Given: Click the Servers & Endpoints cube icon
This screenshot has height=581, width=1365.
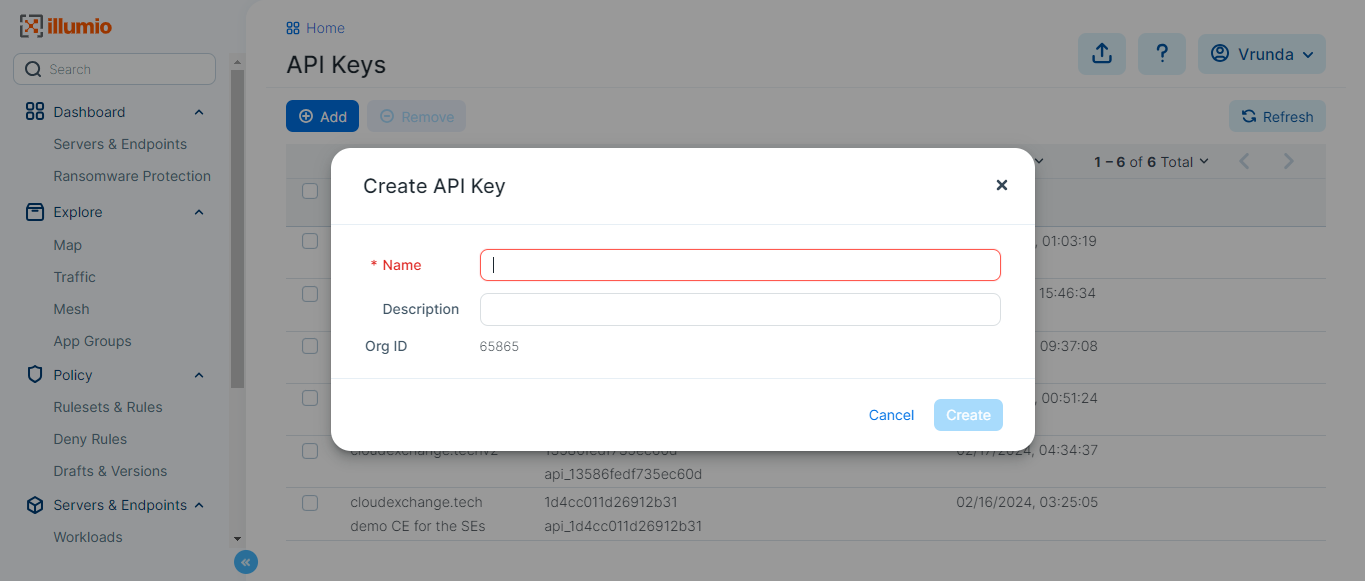Looking at the screenshot, I should click(x=35, y=505).
